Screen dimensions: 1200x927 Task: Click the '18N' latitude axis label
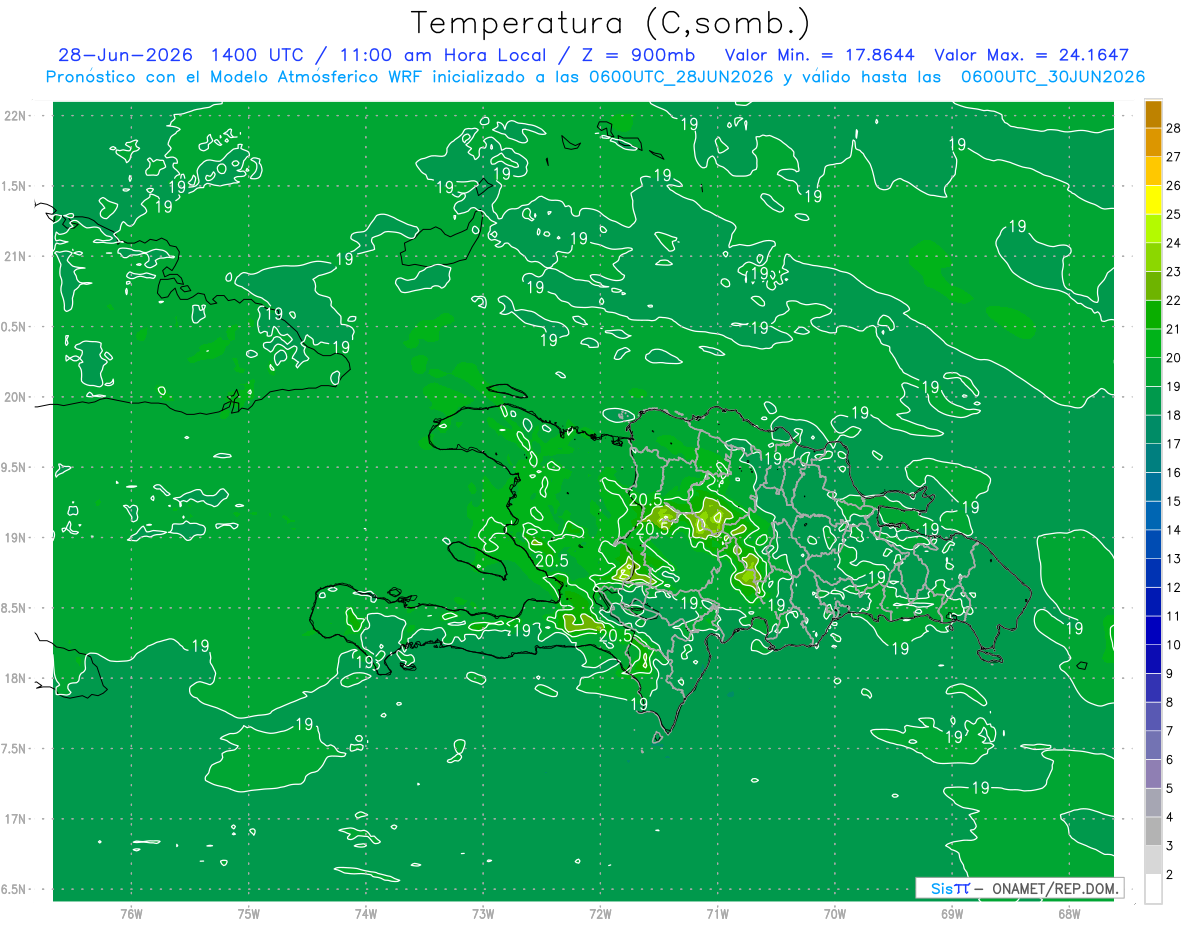(x=15, y=678)
